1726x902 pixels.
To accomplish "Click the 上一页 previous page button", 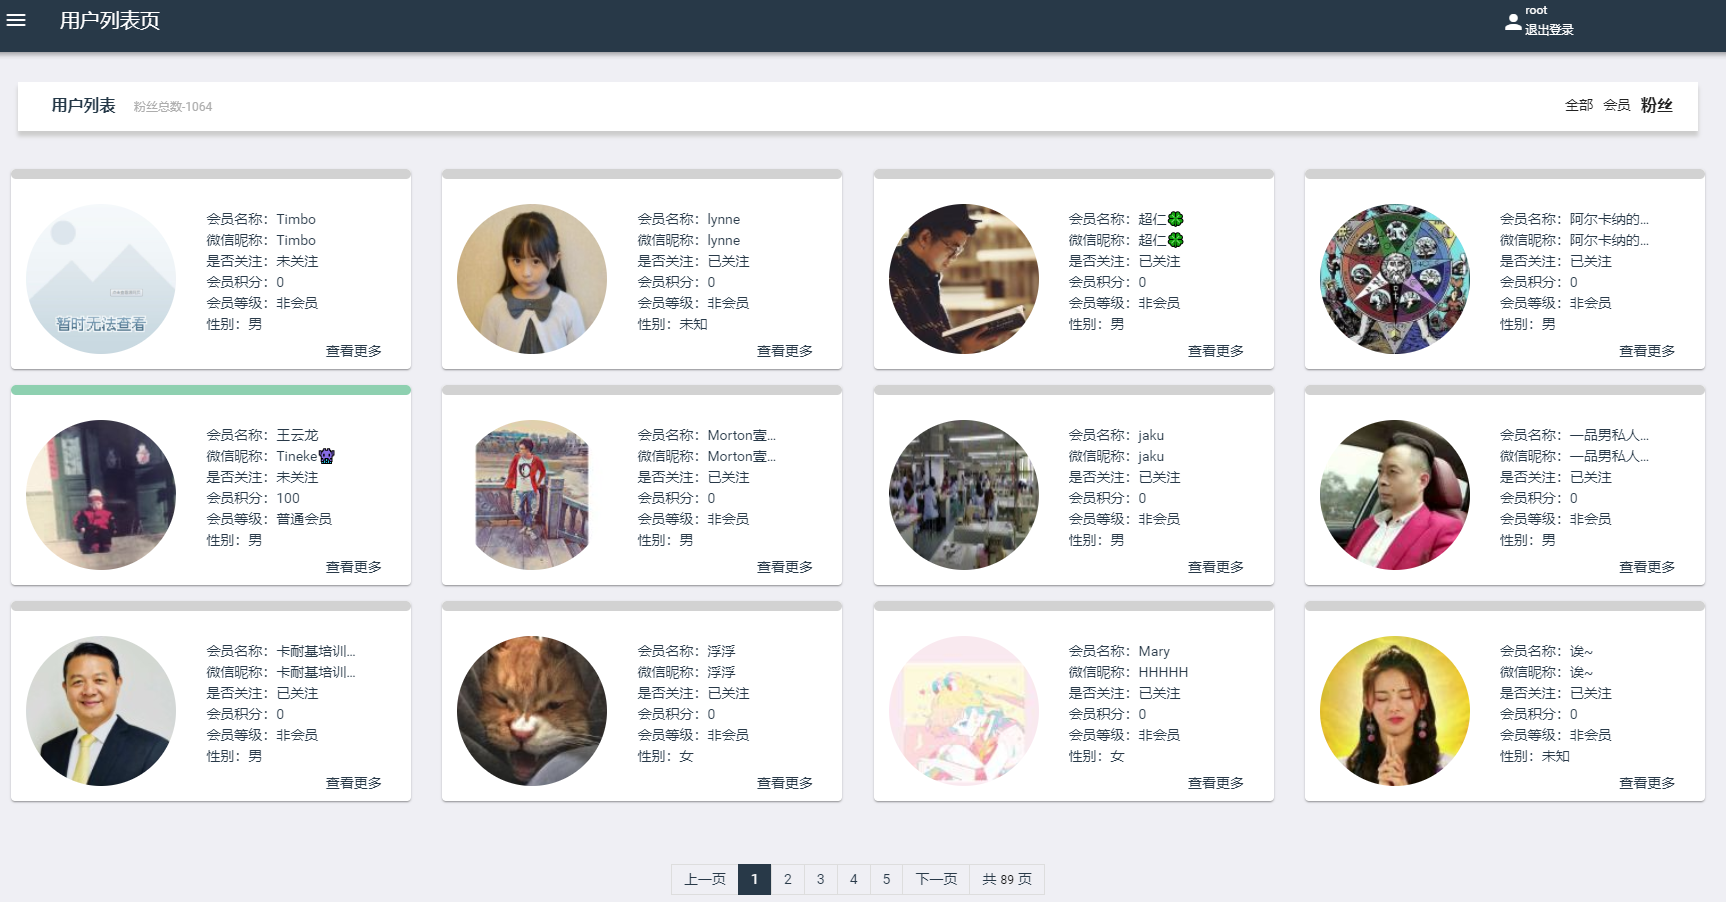I will click(704, 879).
